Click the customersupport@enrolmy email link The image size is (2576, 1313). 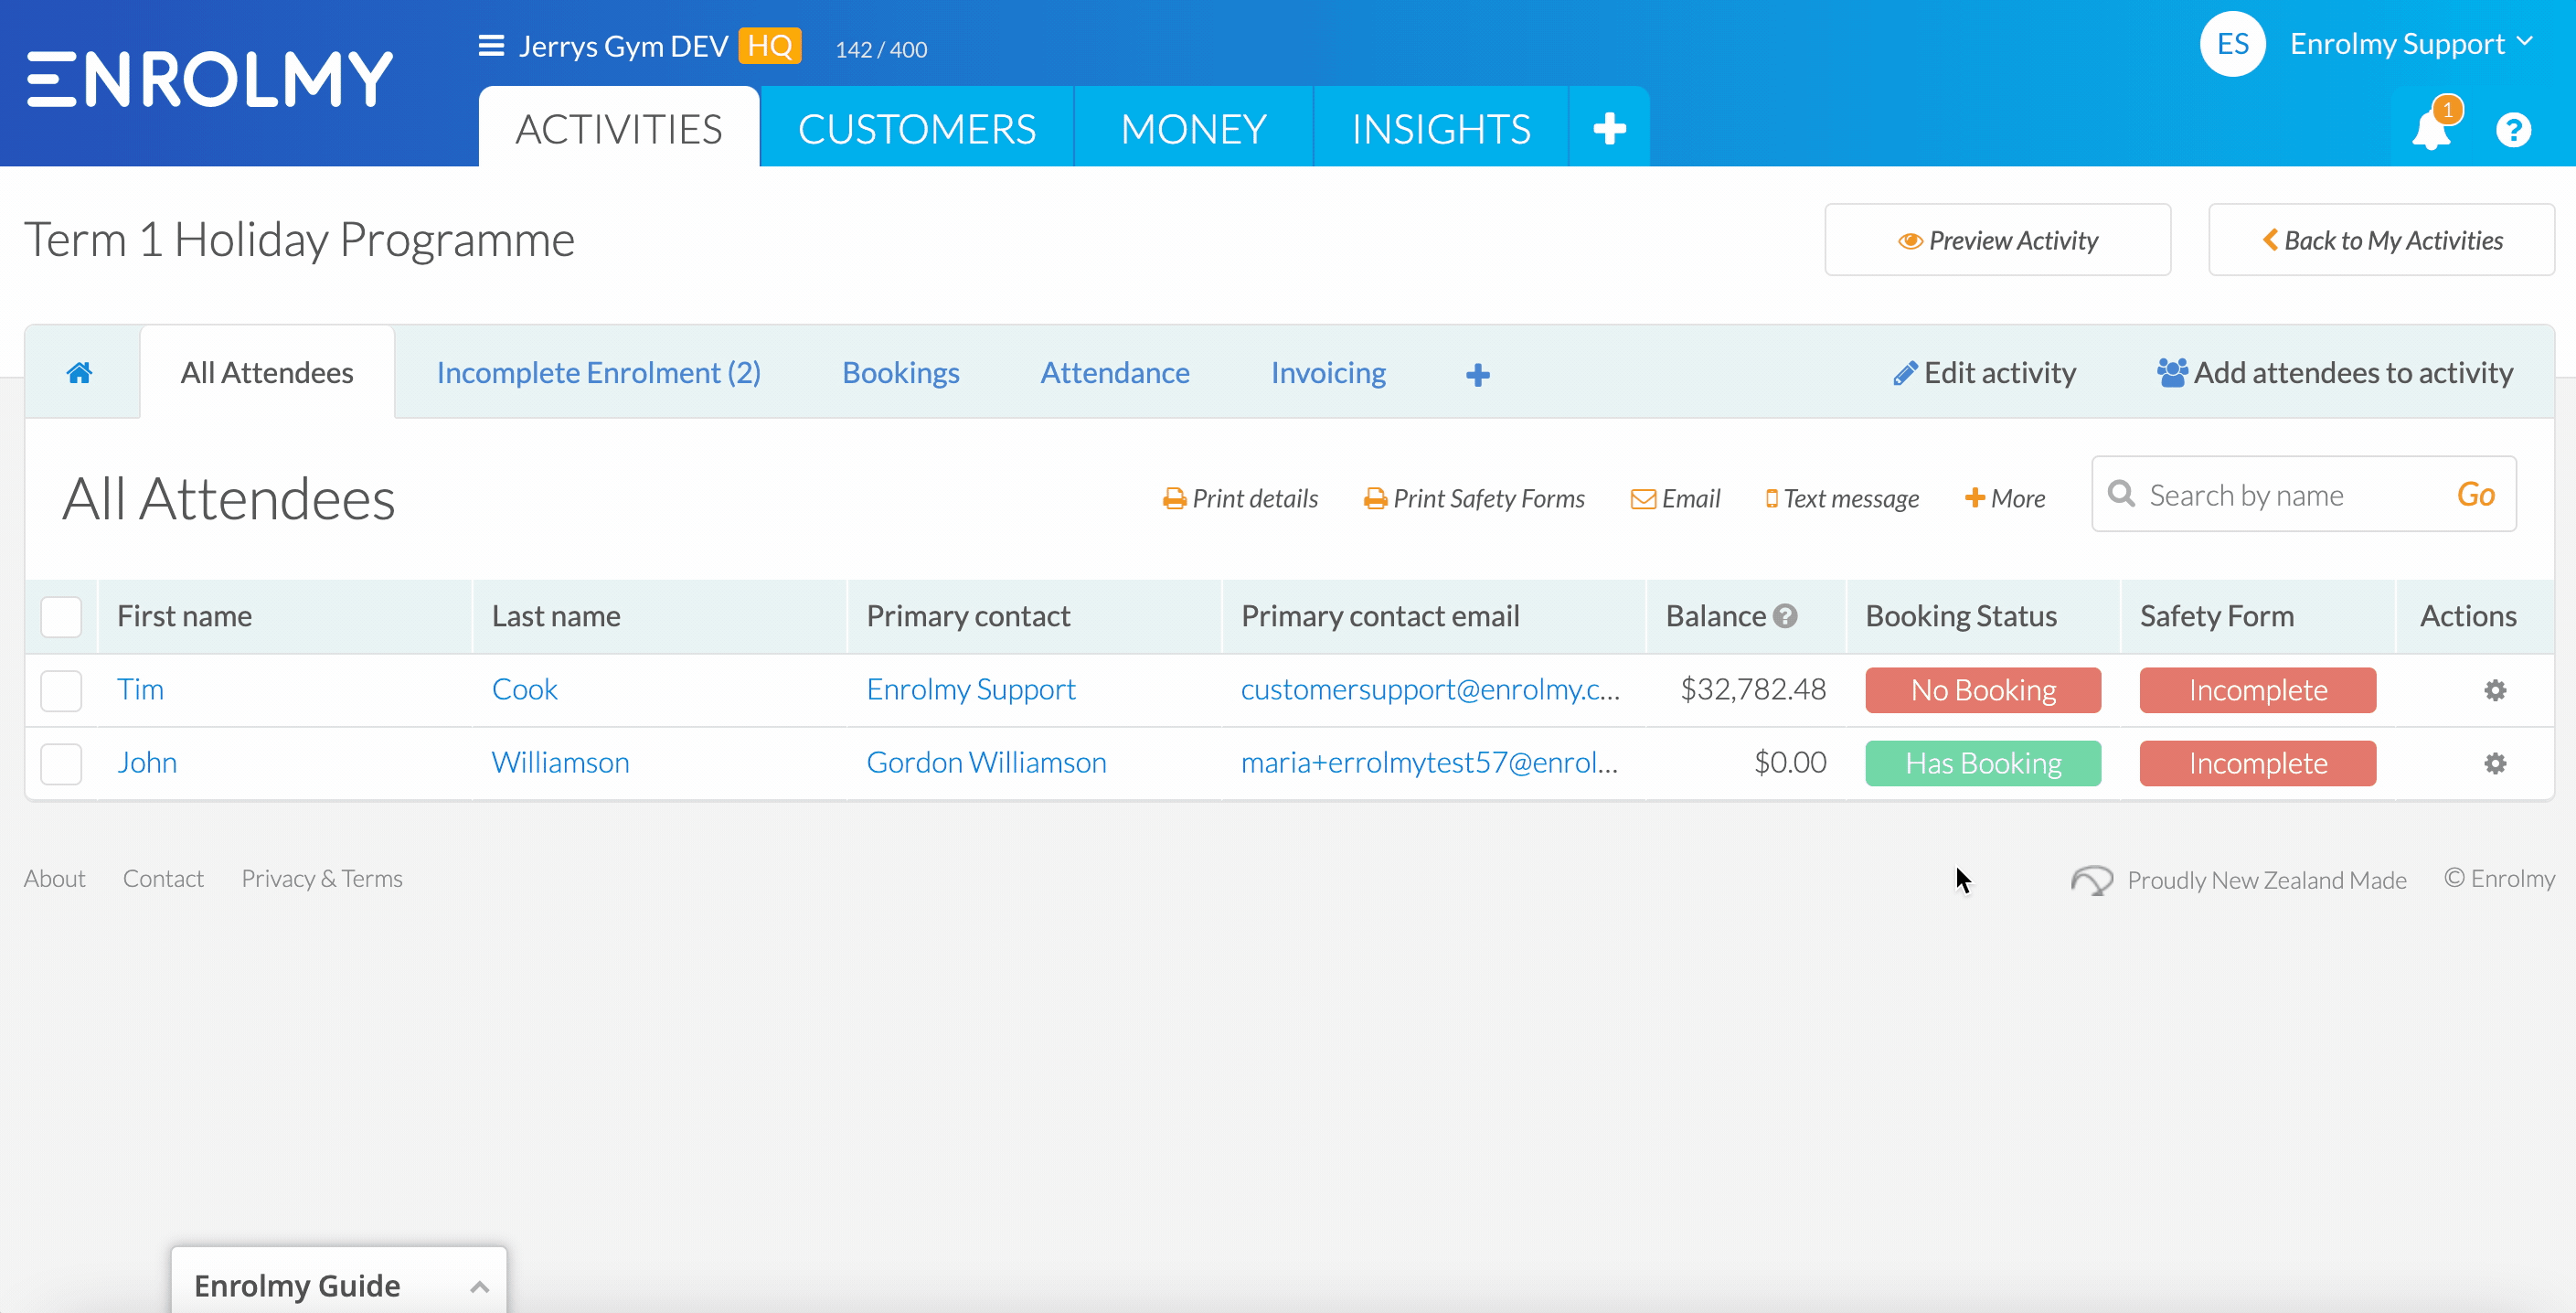coord(1430,689)
